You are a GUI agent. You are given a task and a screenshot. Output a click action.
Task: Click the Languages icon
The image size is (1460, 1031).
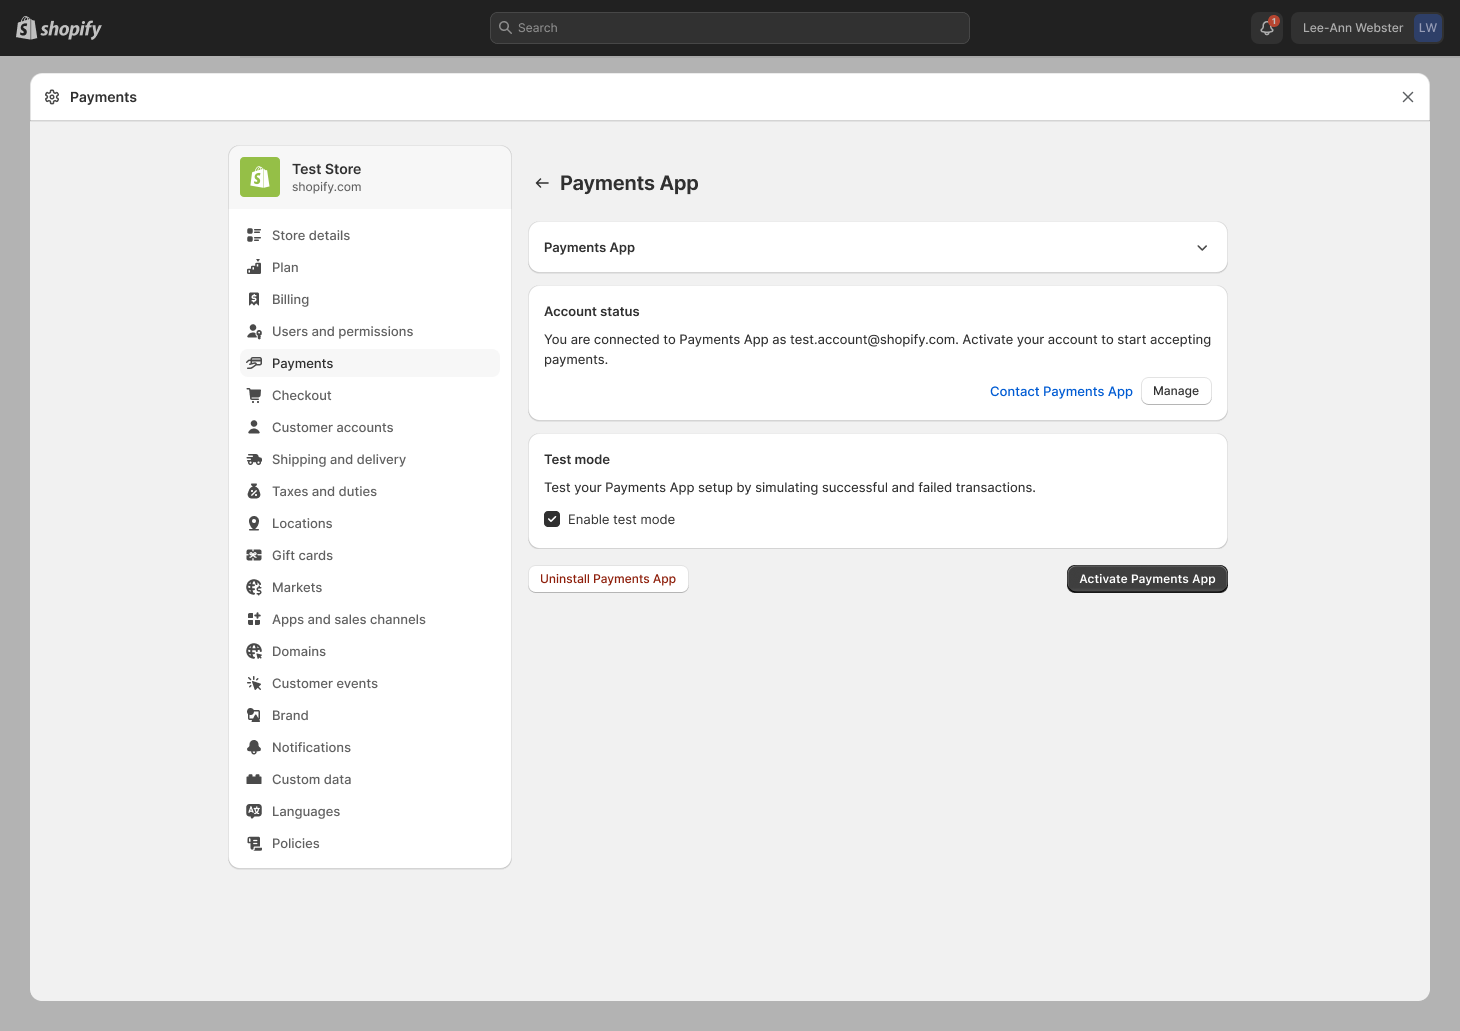click(254, 811)
